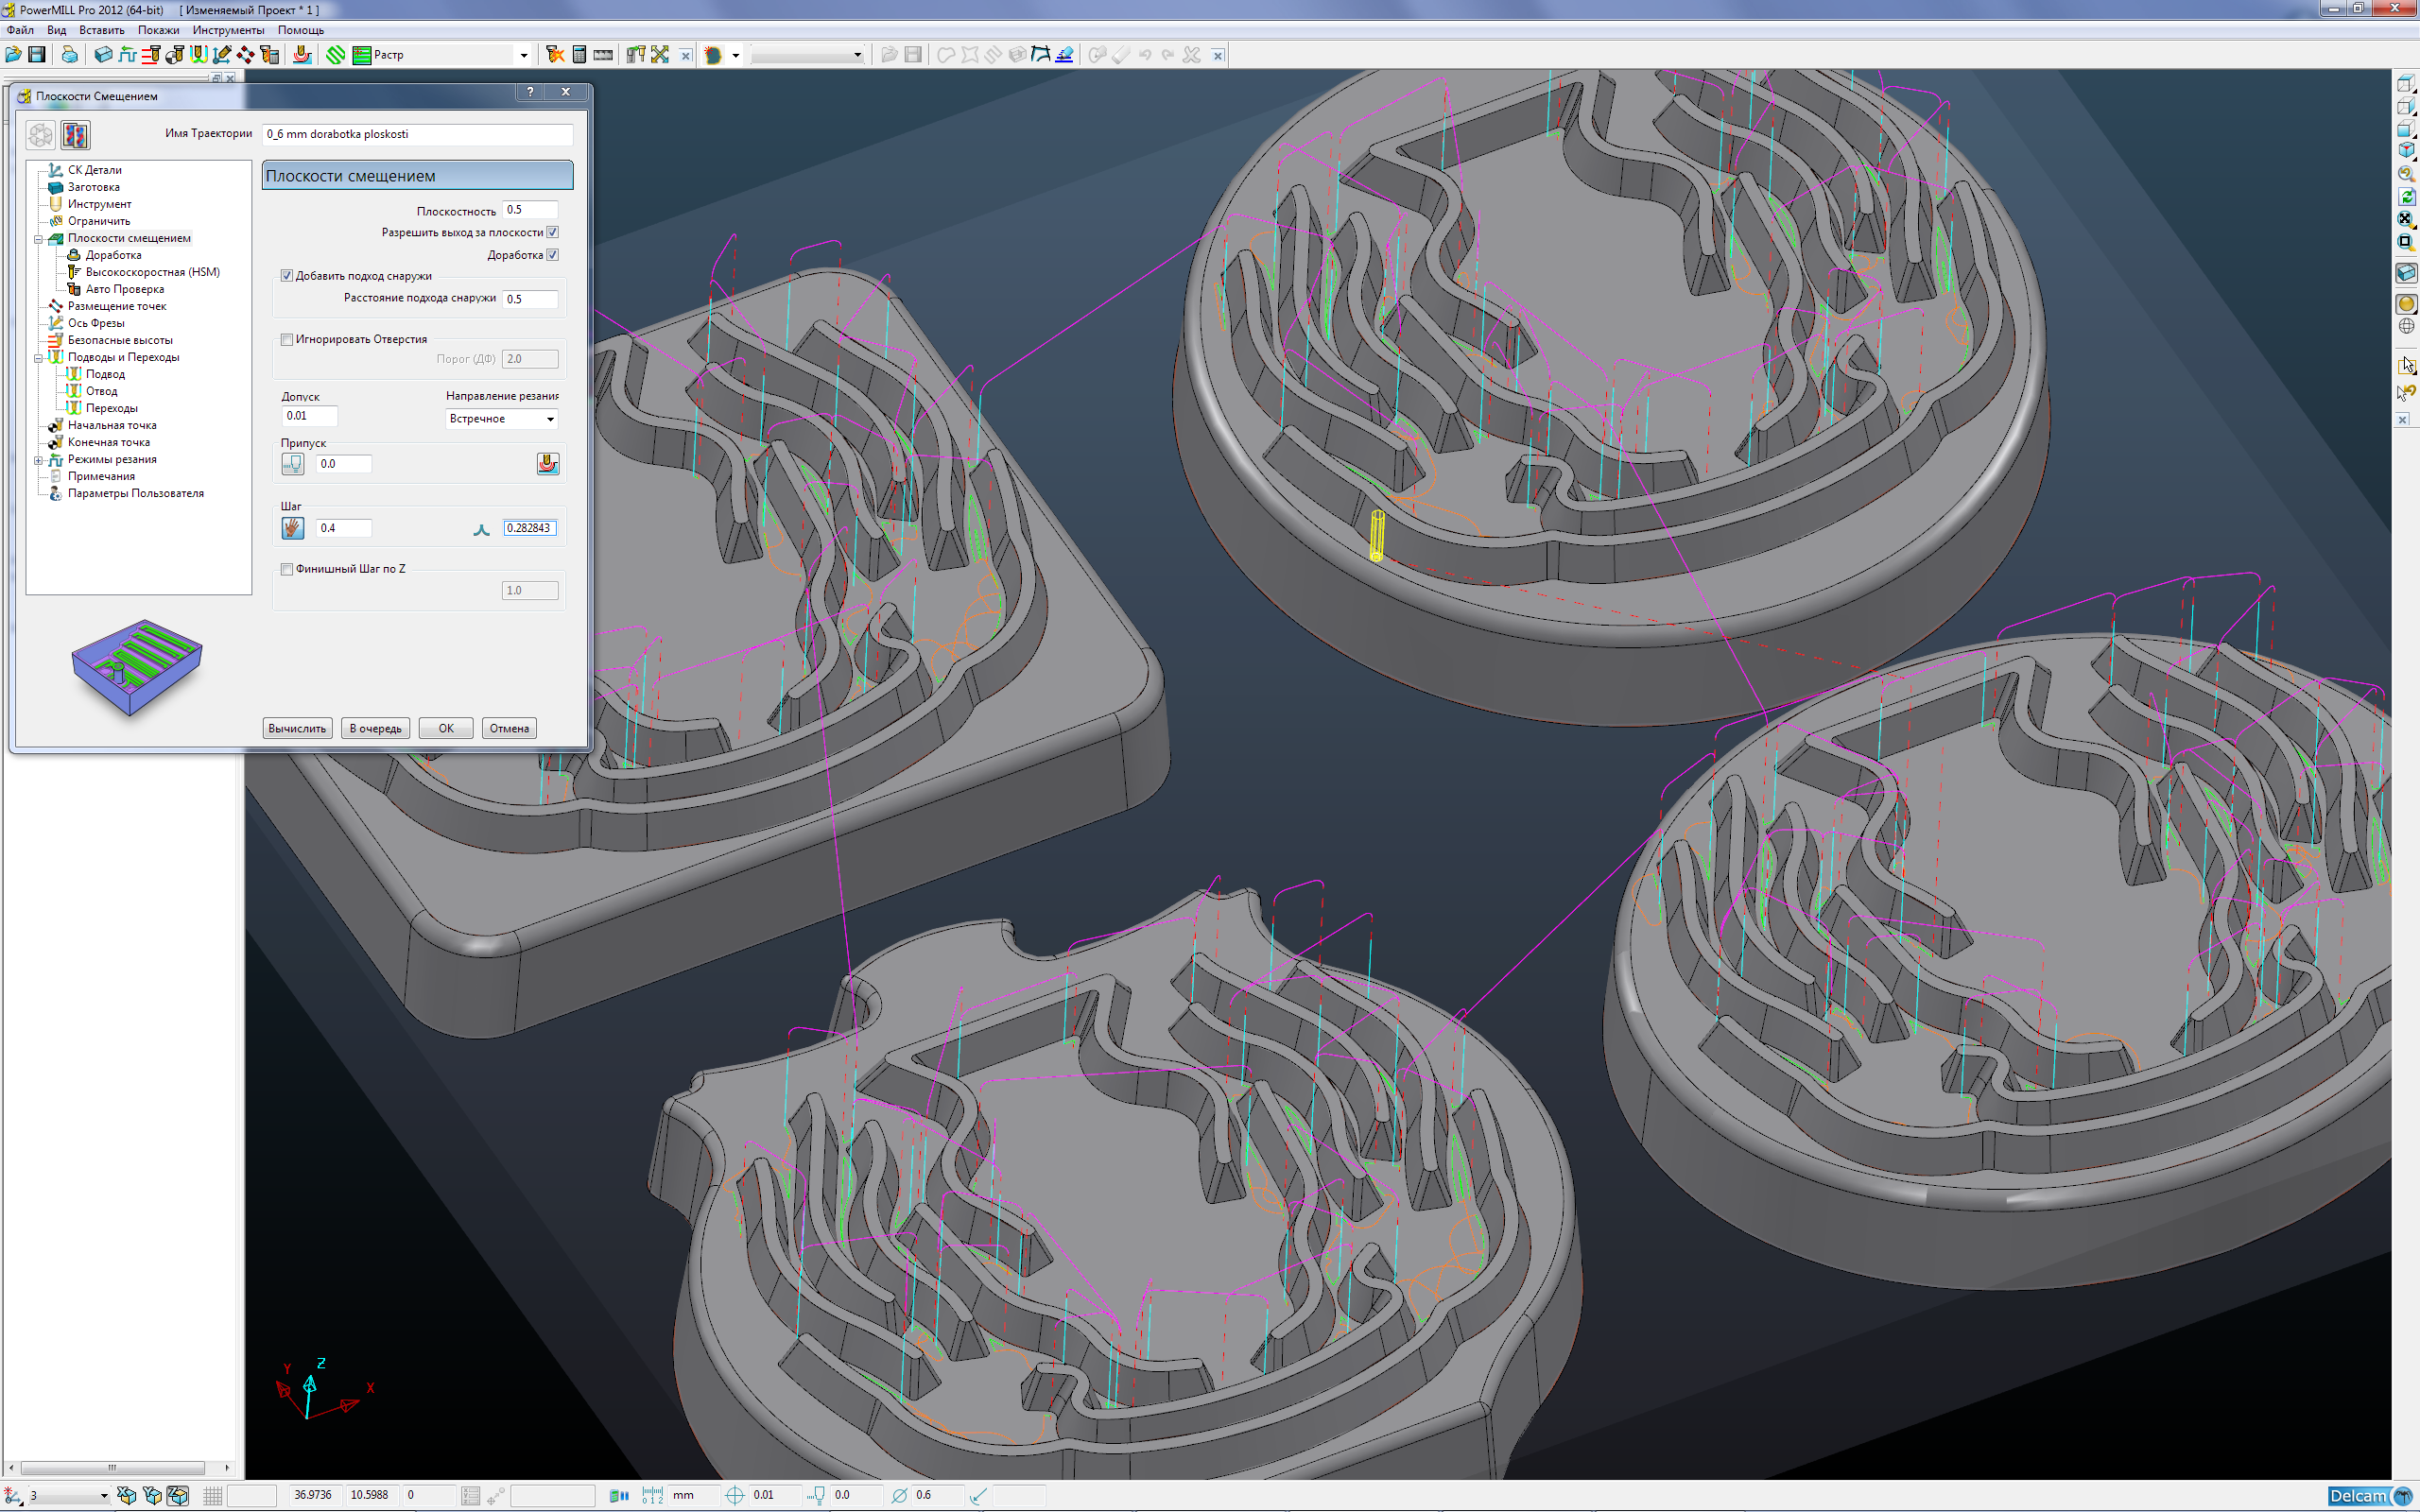
Task: Click the print icon in main toolbar
Action: 69,55
